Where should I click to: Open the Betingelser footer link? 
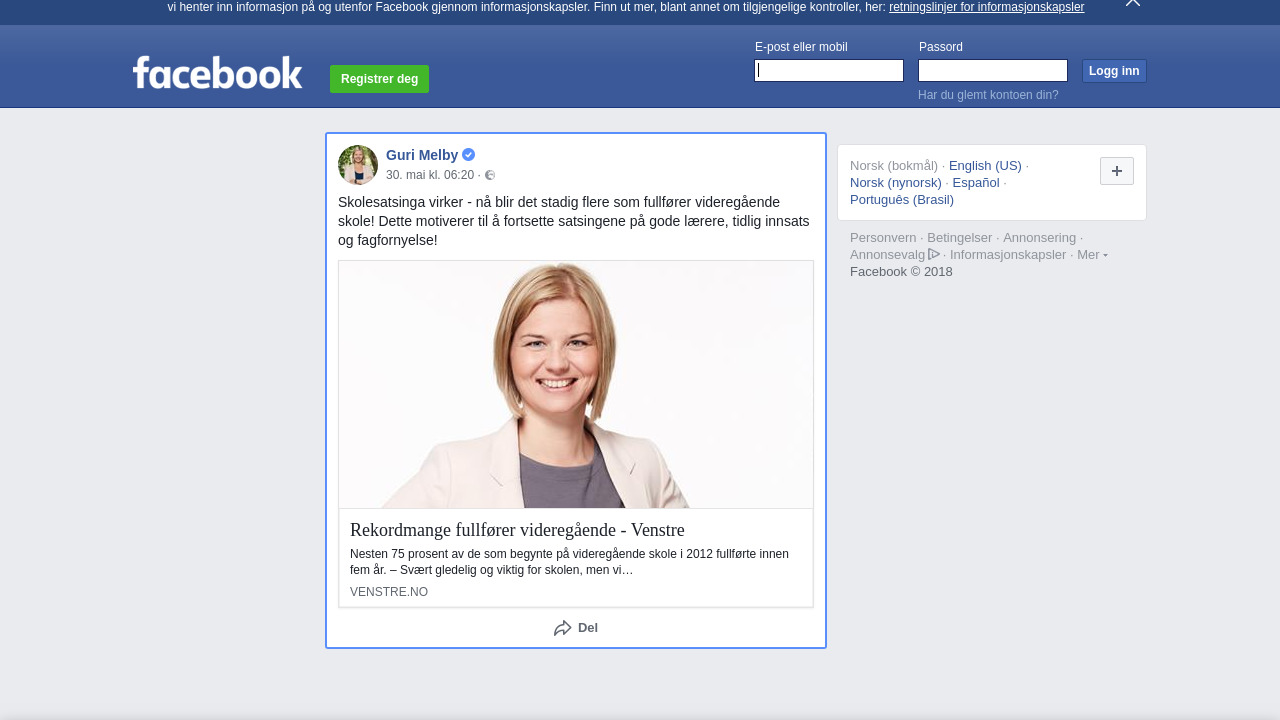pyautogui.click(x=960, y=238)
